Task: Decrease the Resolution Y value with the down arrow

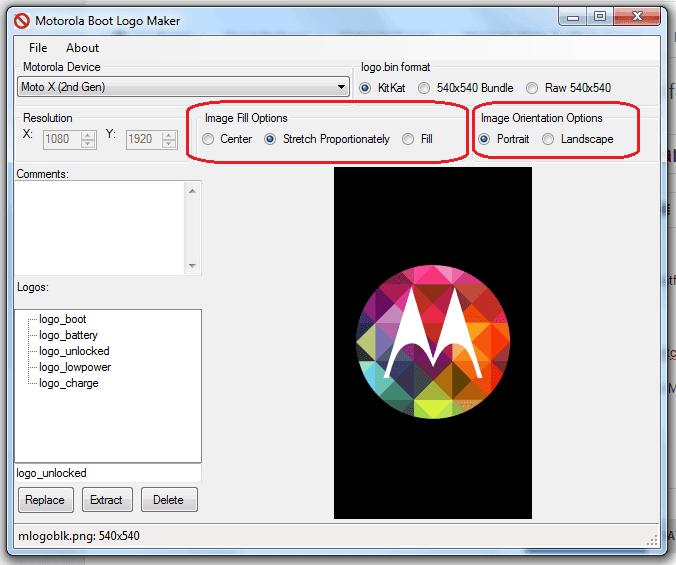Action: coord(169,144)
